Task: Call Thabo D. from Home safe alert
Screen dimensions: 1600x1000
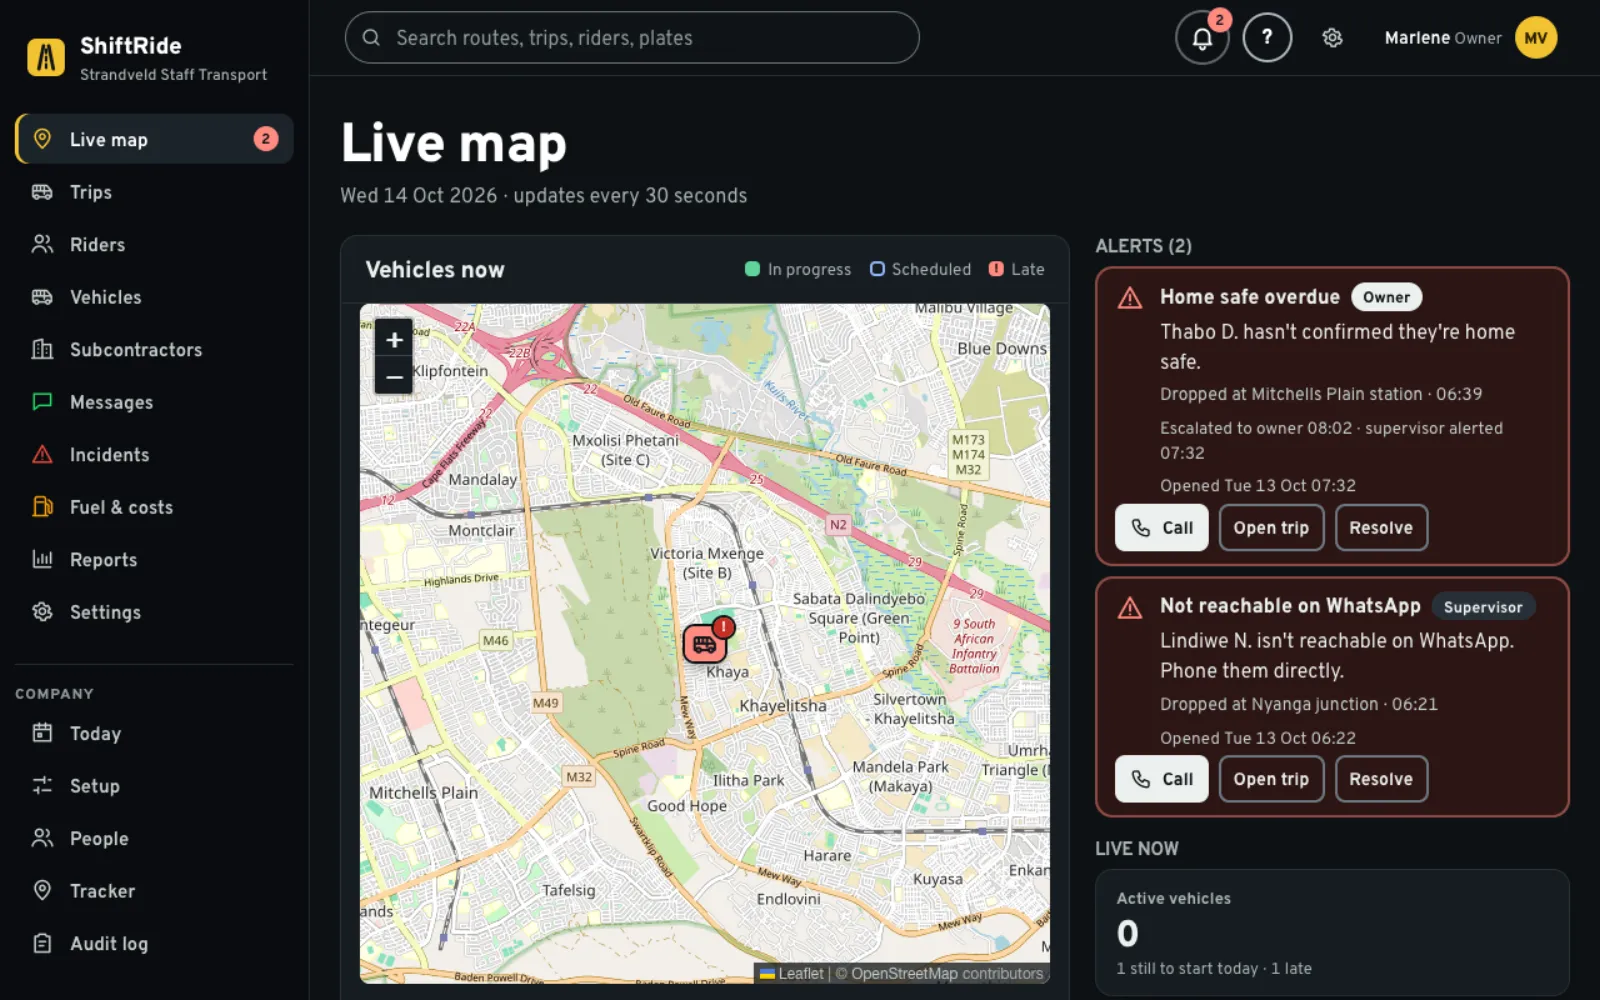Action: [1162, 528]
